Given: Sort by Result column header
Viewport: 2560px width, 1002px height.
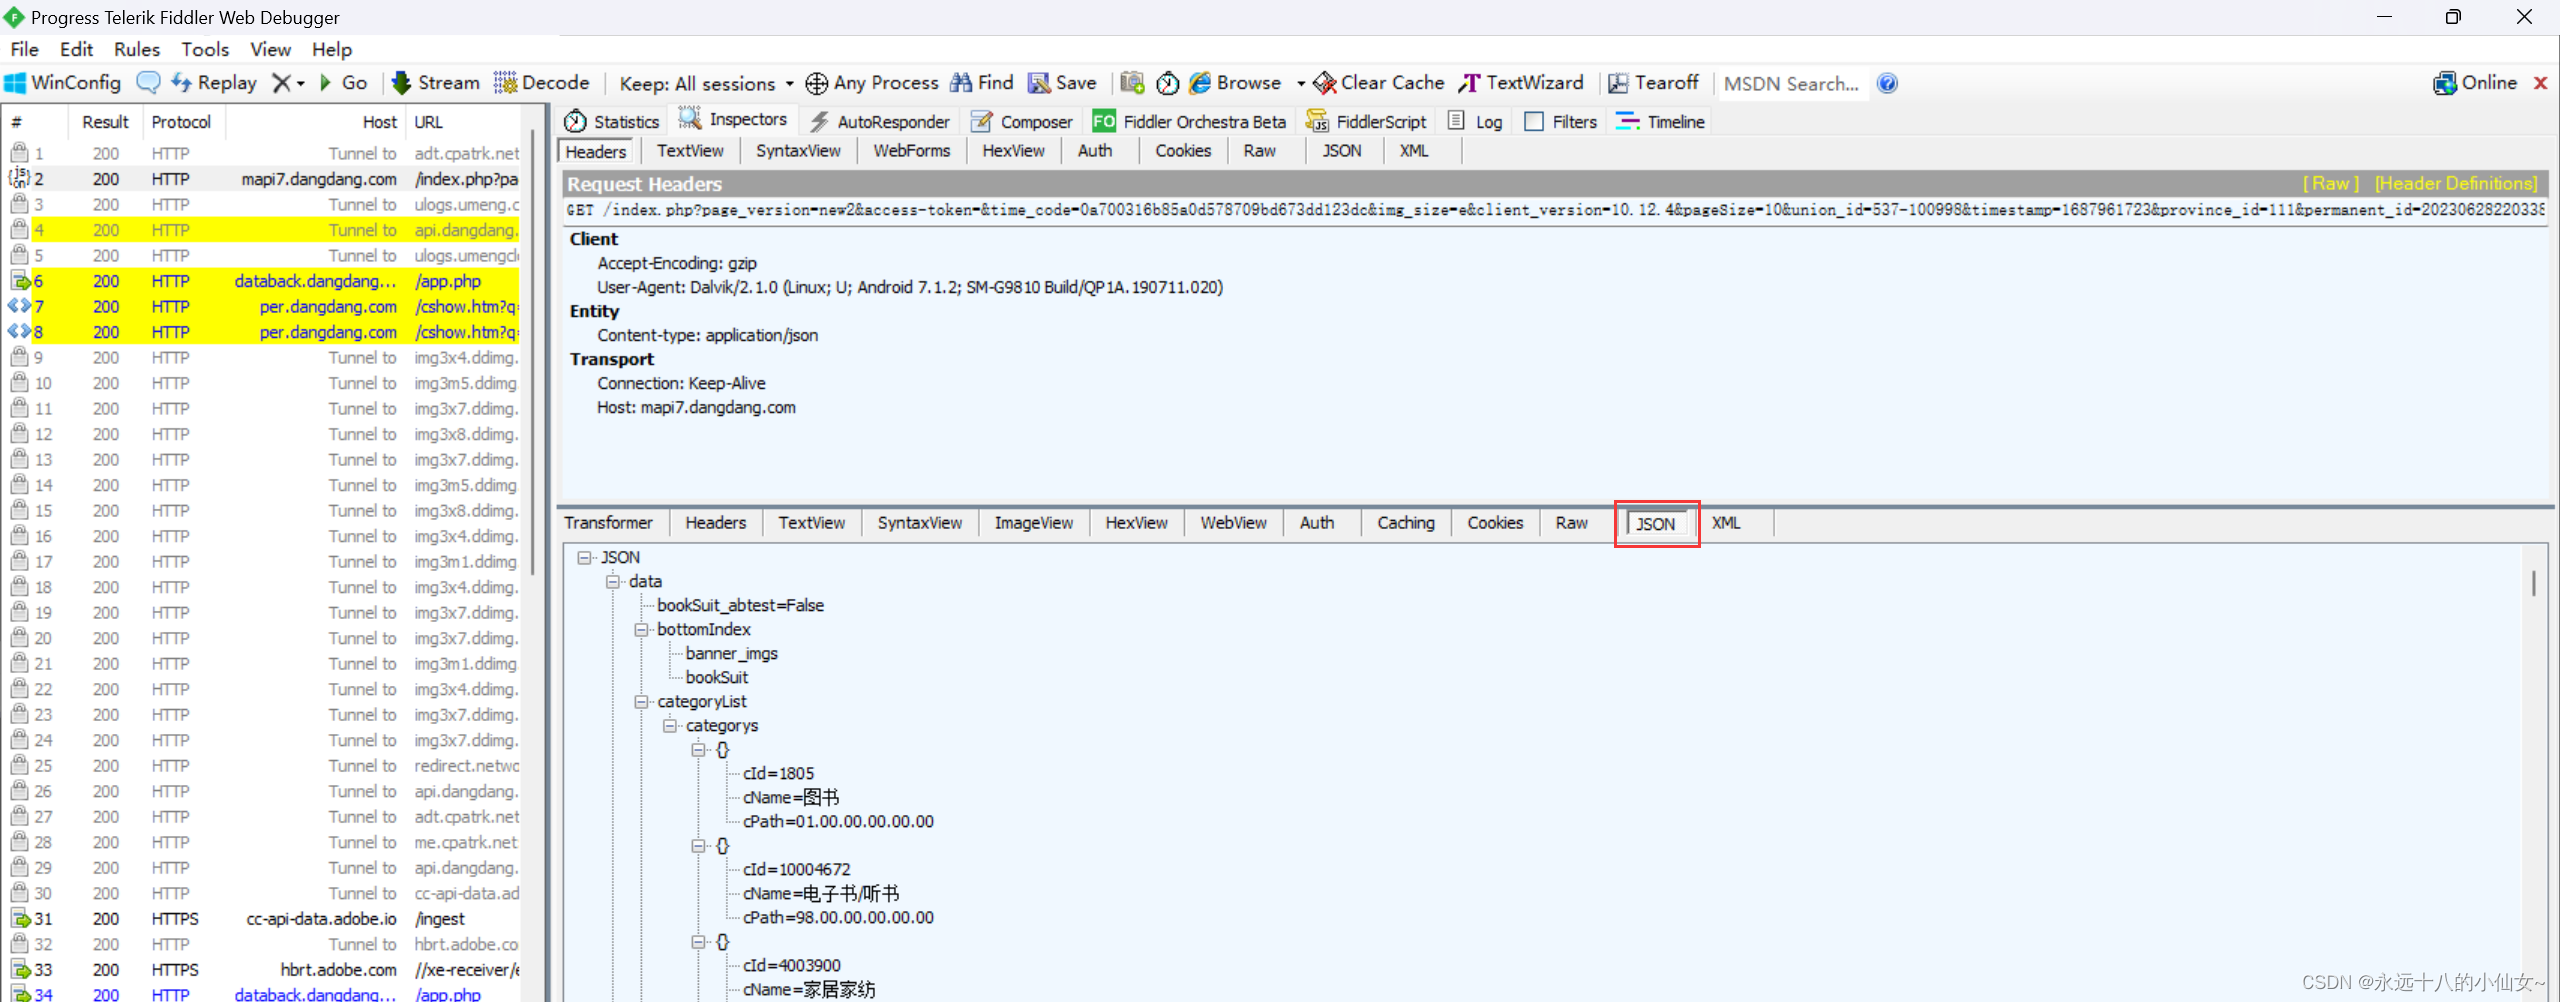Looking at the screenshot, I should coord(105,122).
